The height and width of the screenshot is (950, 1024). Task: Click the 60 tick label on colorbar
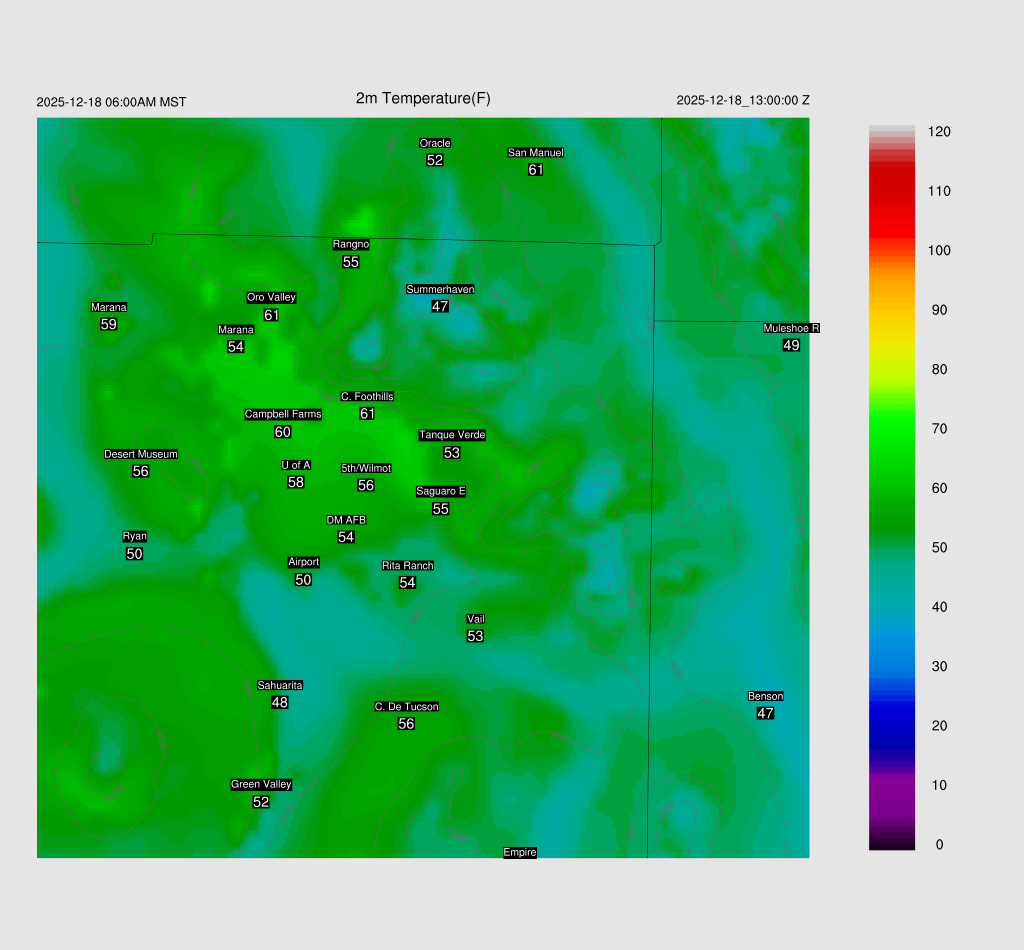[939, 488]
